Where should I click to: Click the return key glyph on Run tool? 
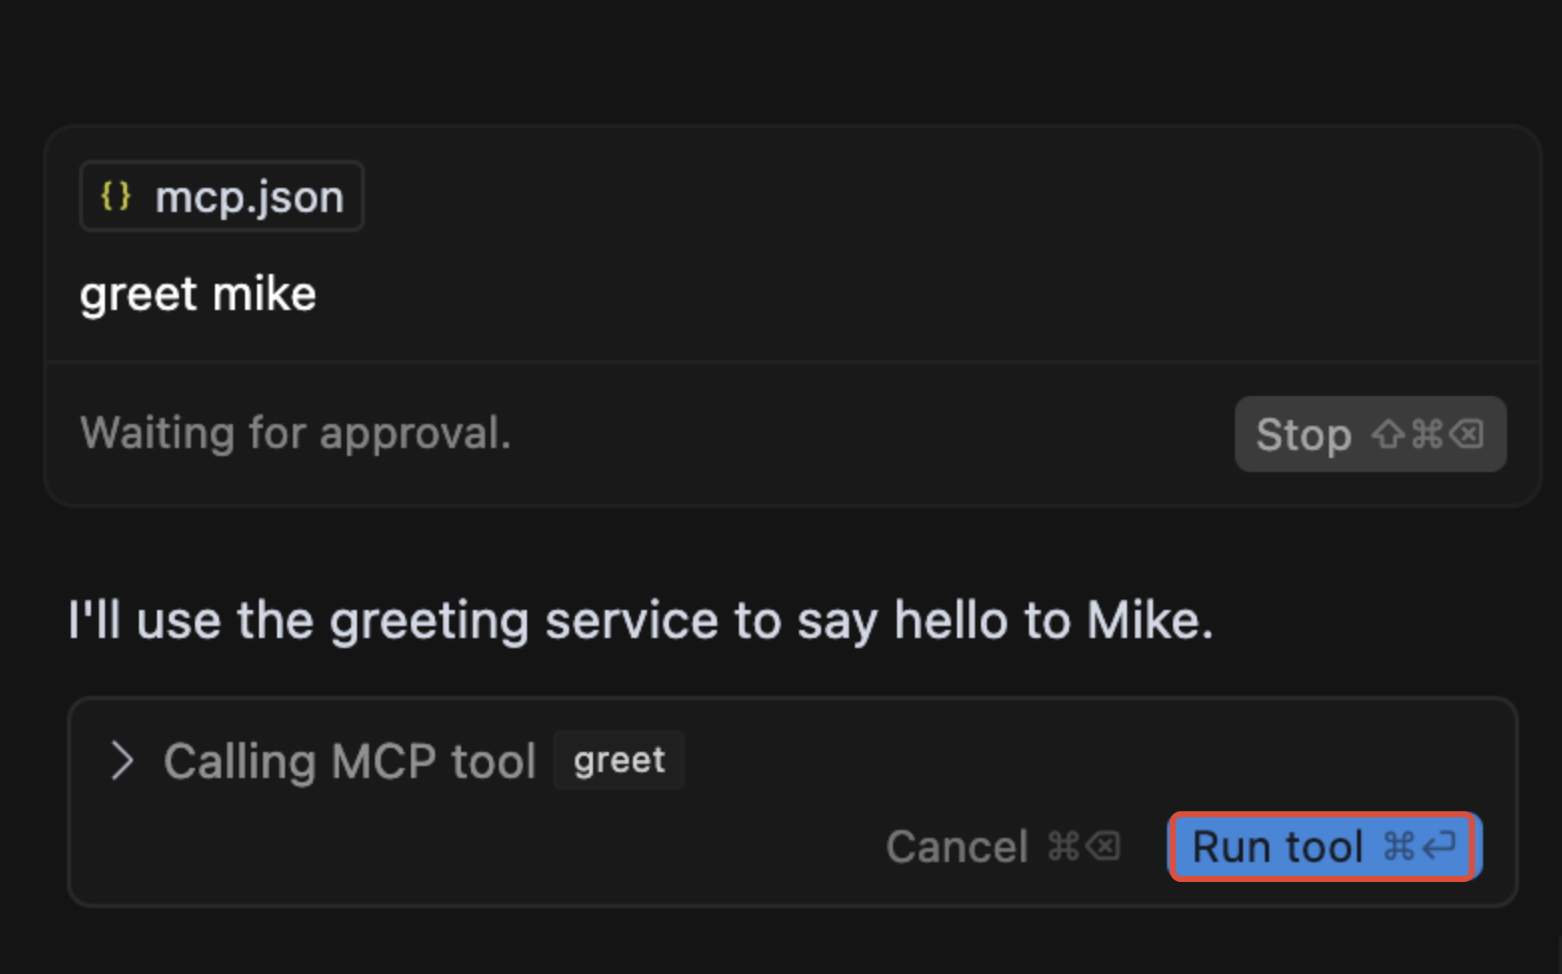click(1439, 847)
